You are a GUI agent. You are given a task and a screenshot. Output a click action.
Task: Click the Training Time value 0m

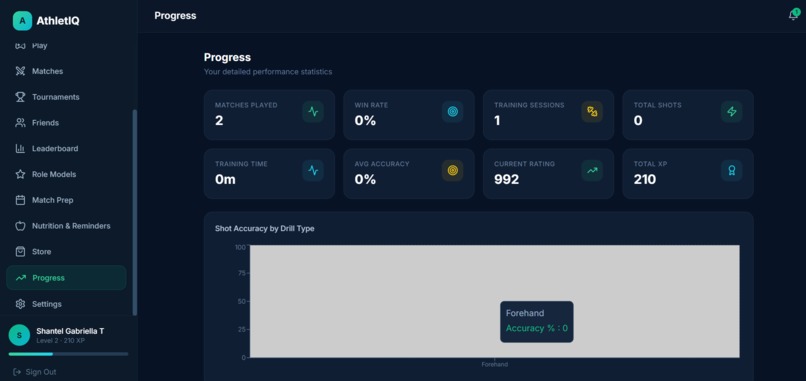pos(225,179)
